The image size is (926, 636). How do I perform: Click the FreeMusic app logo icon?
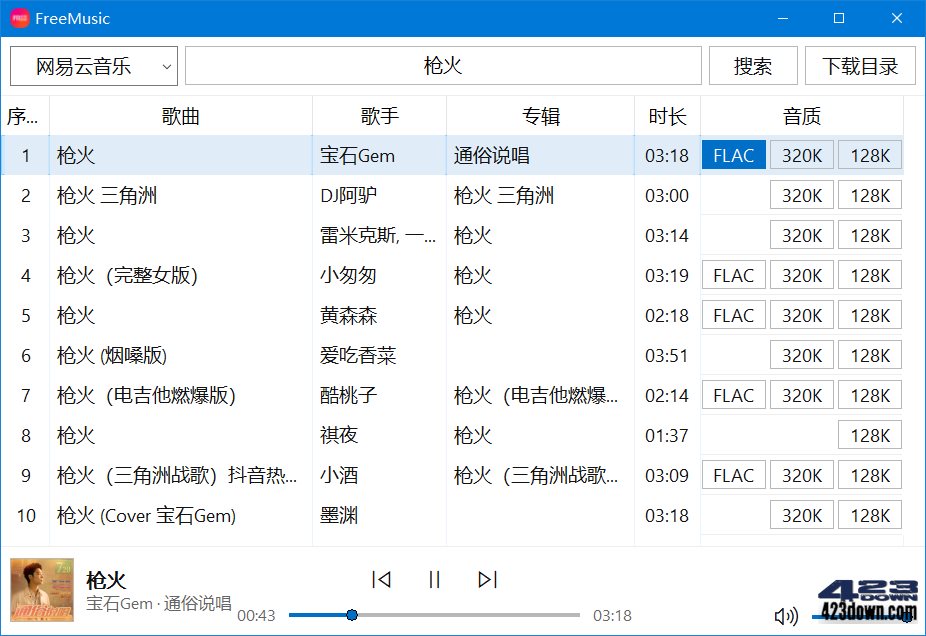pyautogui.click(x=19, y=18)
